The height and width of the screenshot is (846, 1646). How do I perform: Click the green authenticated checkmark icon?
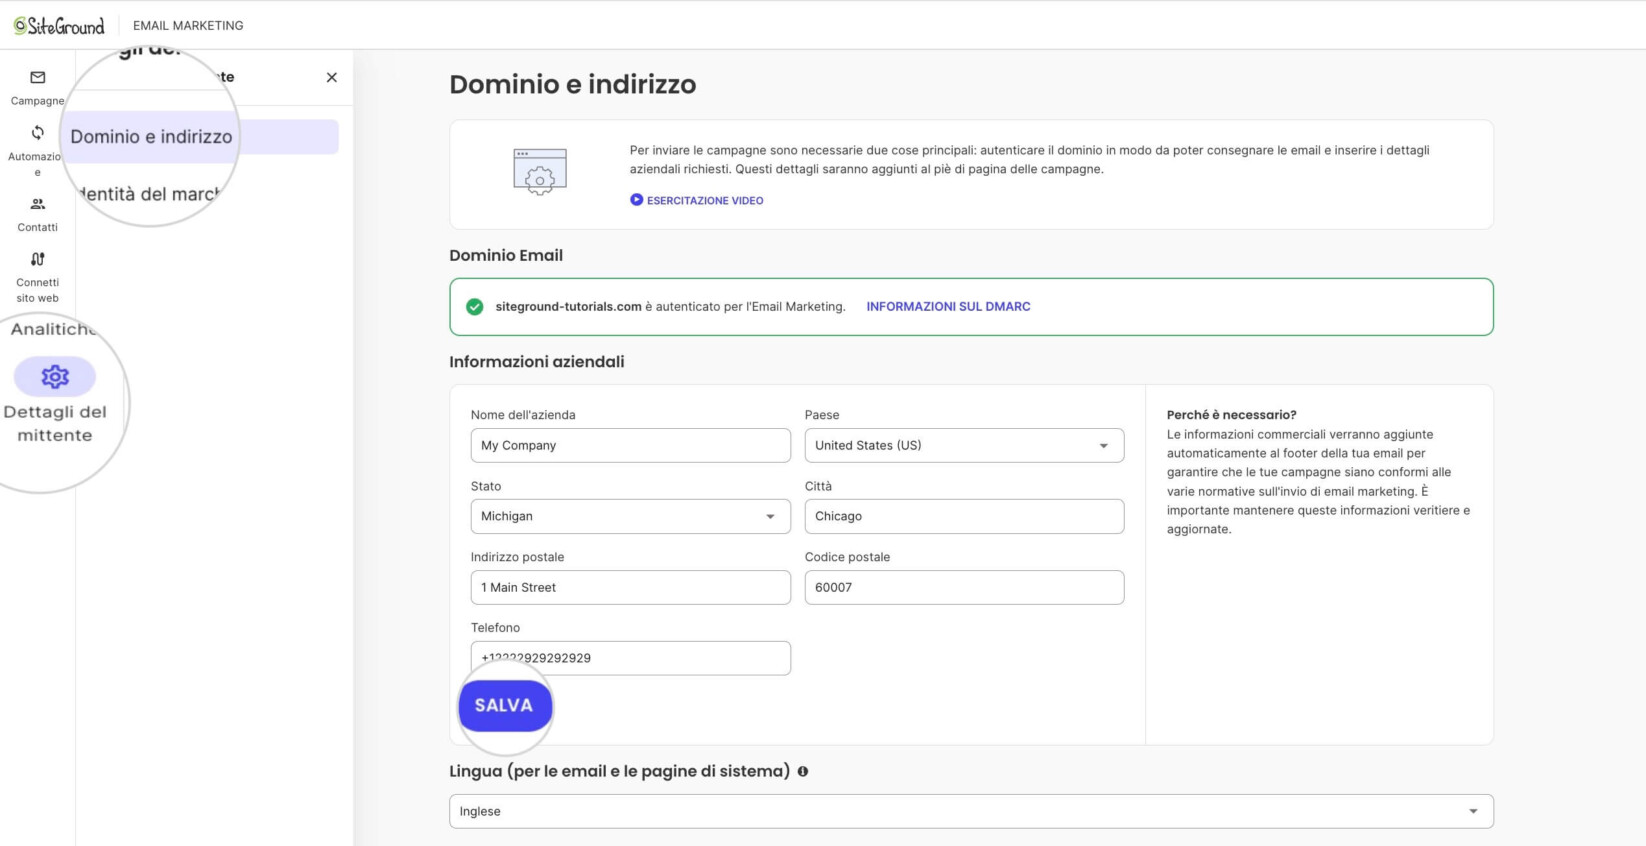475,307
